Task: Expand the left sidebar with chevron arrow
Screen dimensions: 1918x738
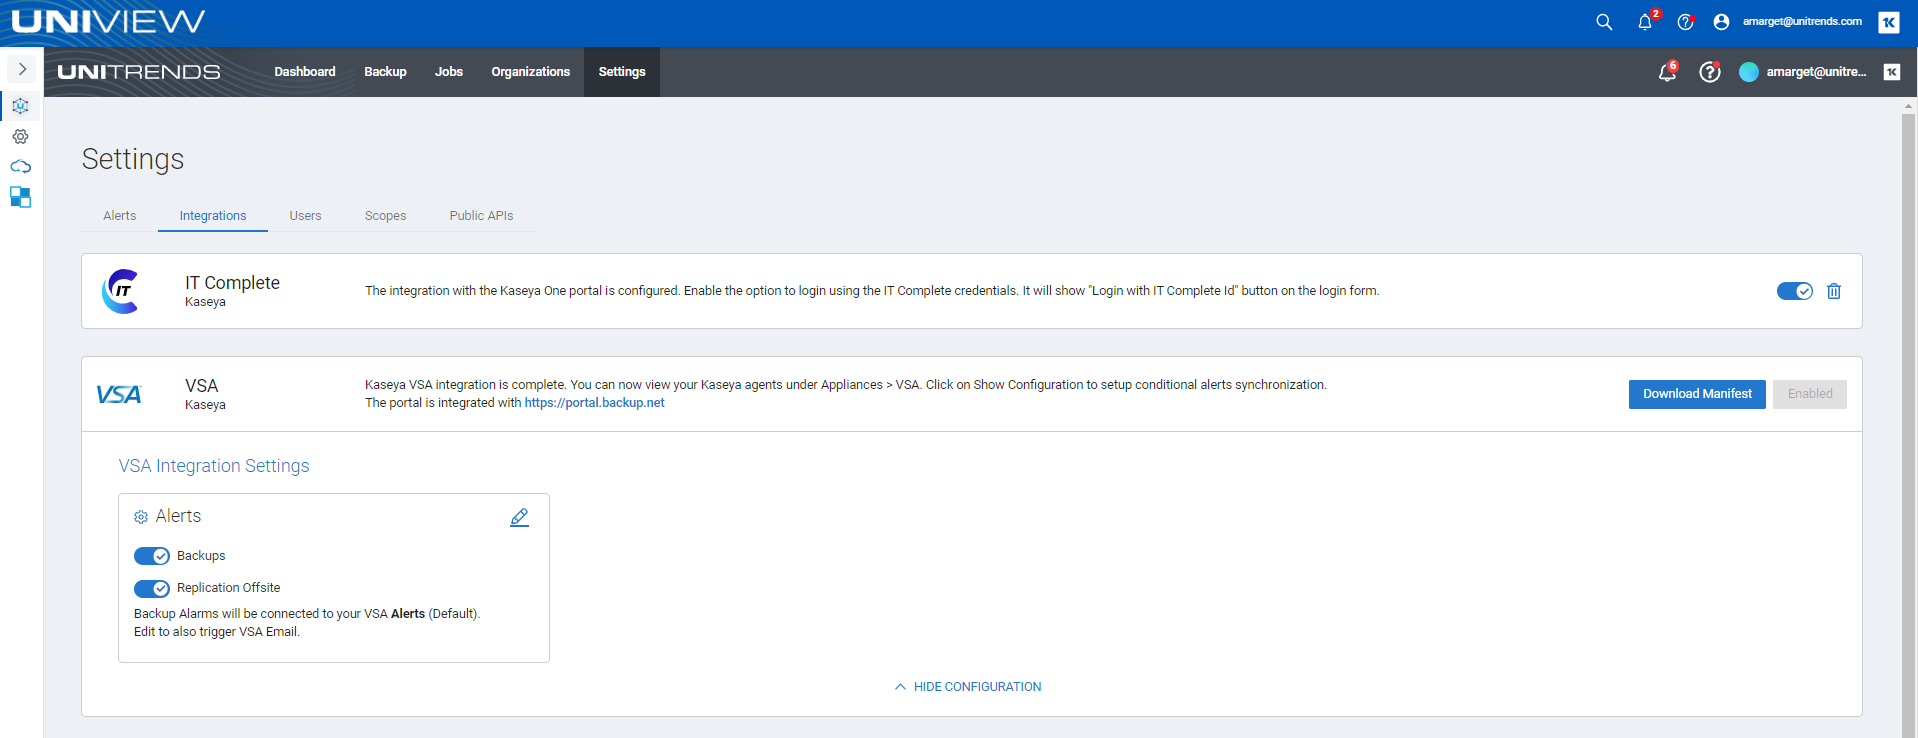Action: tap(22, 69)
